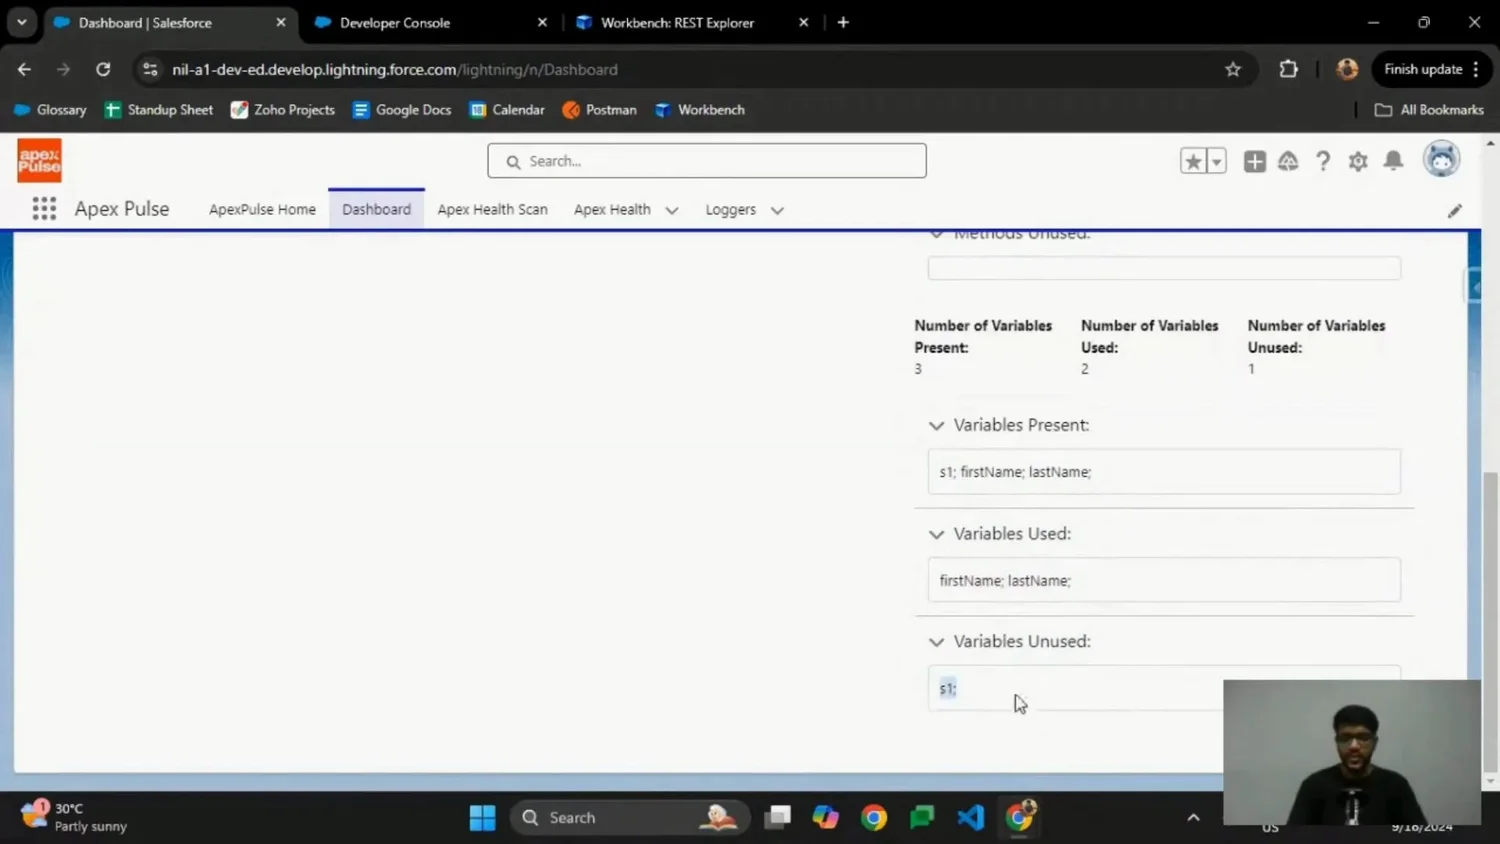
Task: Click the Help question mark icon
Action: coord(1322,160)
